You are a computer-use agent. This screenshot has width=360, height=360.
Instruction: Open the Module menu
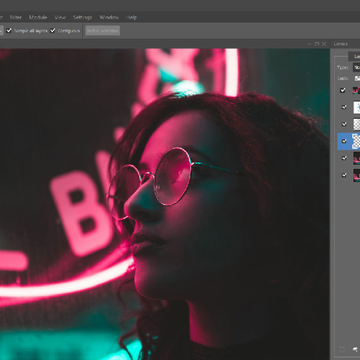(x=38, y=17)
